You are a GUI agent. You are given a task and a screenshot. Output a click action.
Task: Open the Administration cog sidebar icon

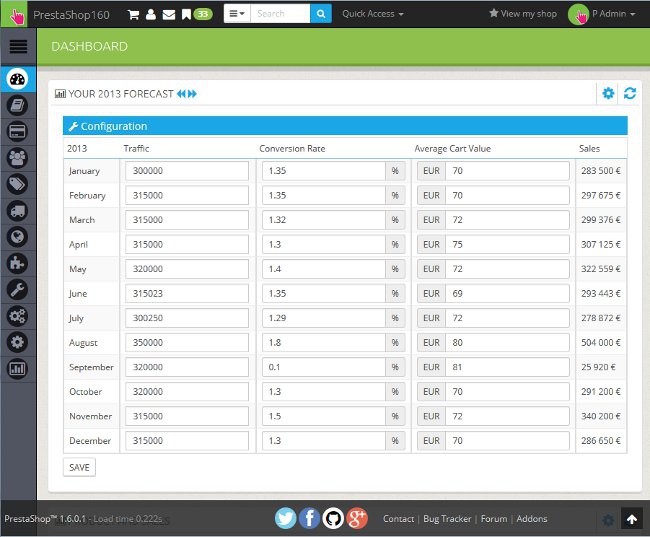[x=17, y=342]
